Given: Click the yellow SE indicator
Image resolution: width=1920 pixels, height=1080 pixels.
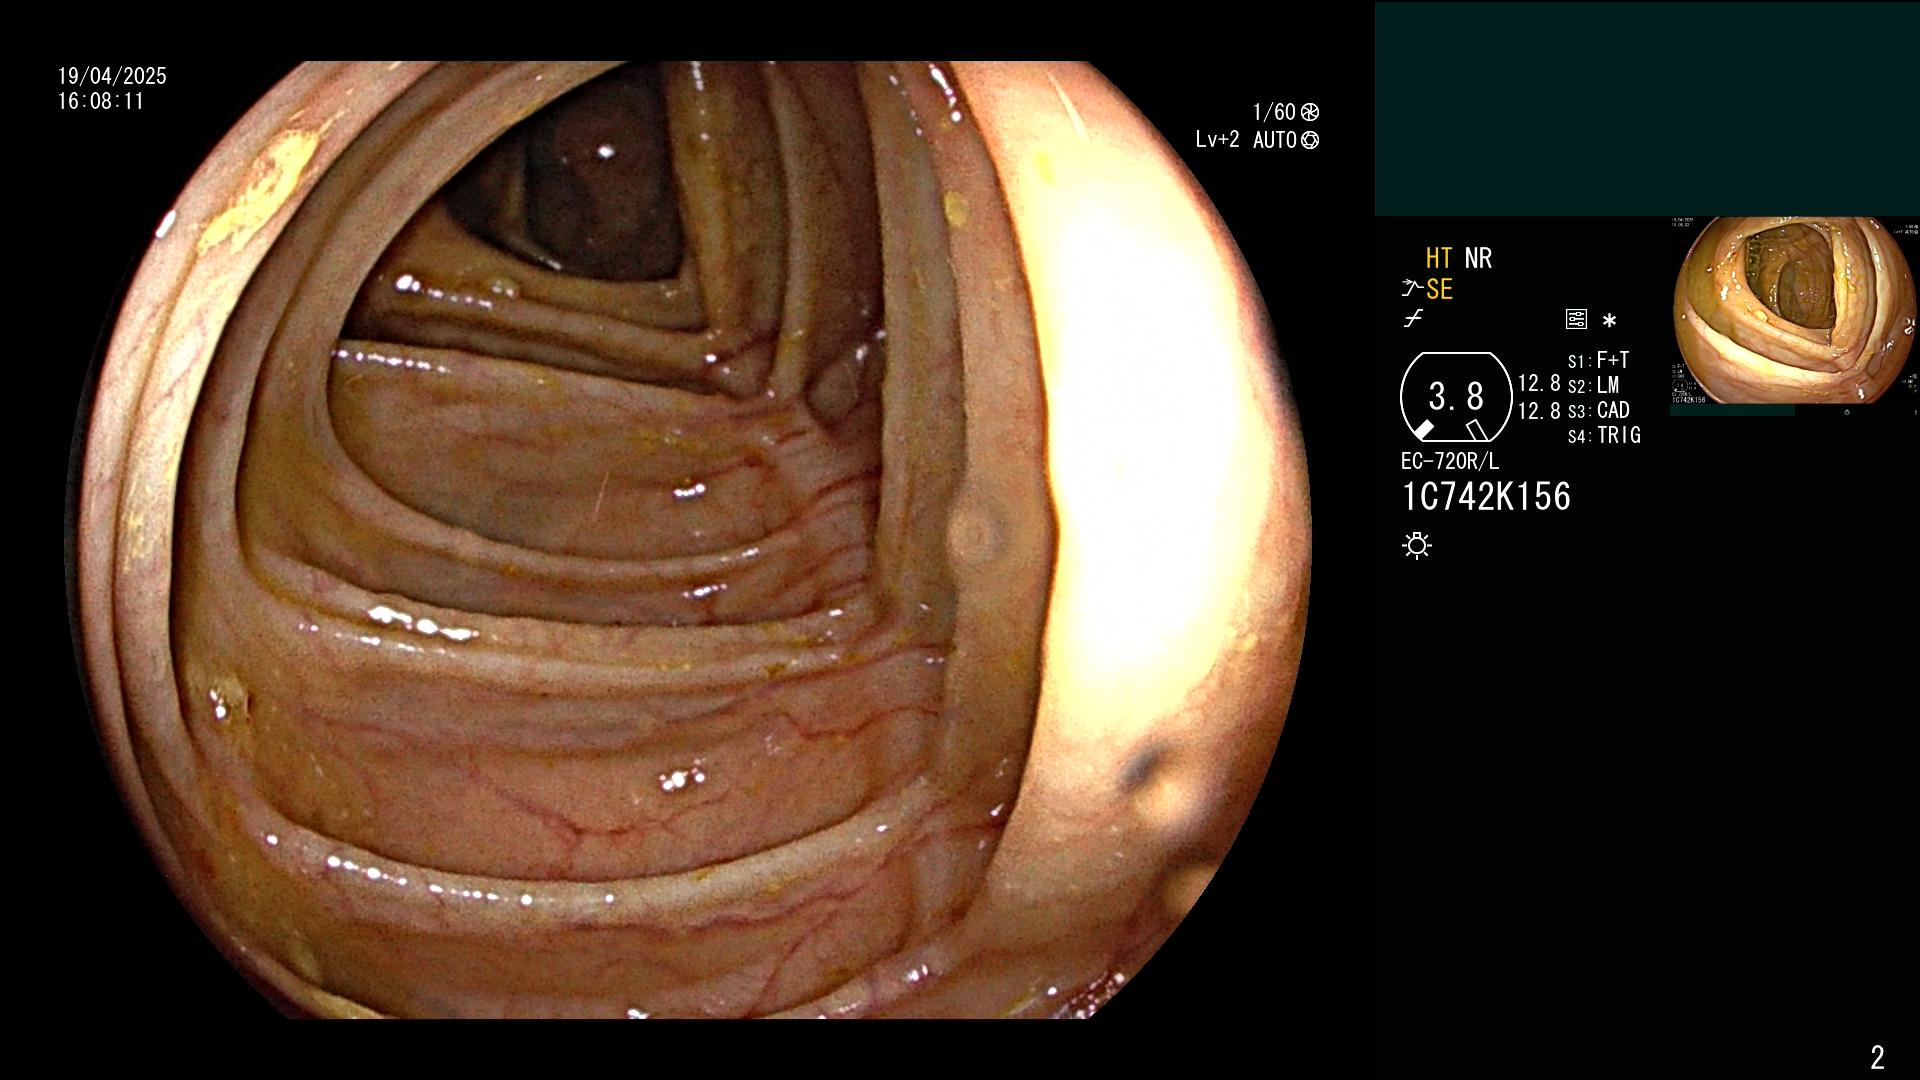Looking at the screenshot, I should 1439,289.
